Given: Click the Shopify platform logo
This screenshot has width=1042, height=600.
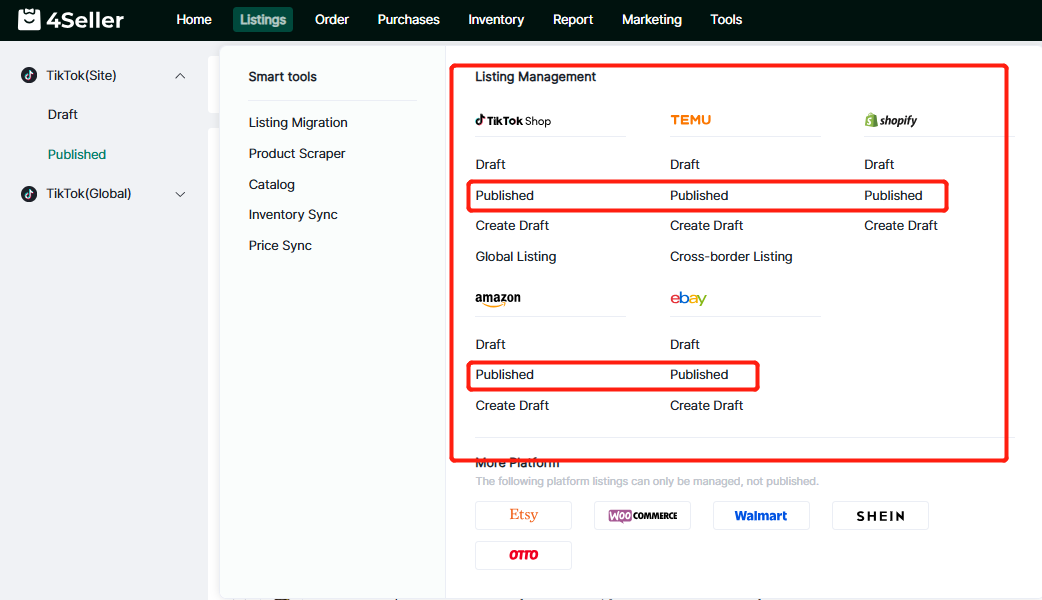Looking at the screenshot, I should click(890, 121).
